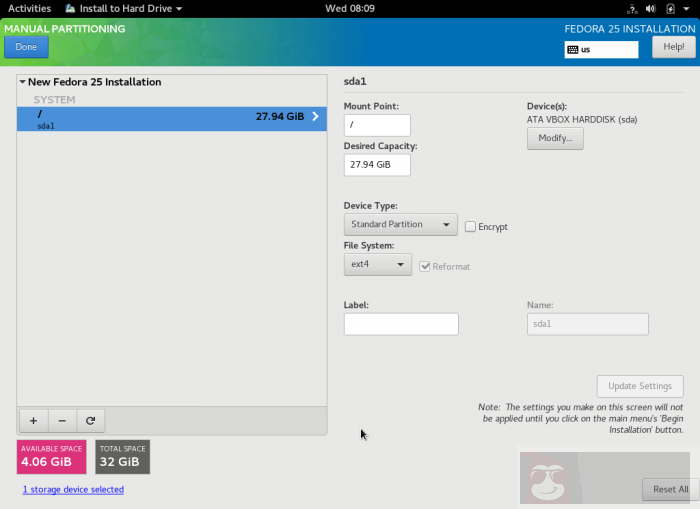Click the Modify... devices button
The width and height of the screenshot is (700, 509).
click(555, 138)
